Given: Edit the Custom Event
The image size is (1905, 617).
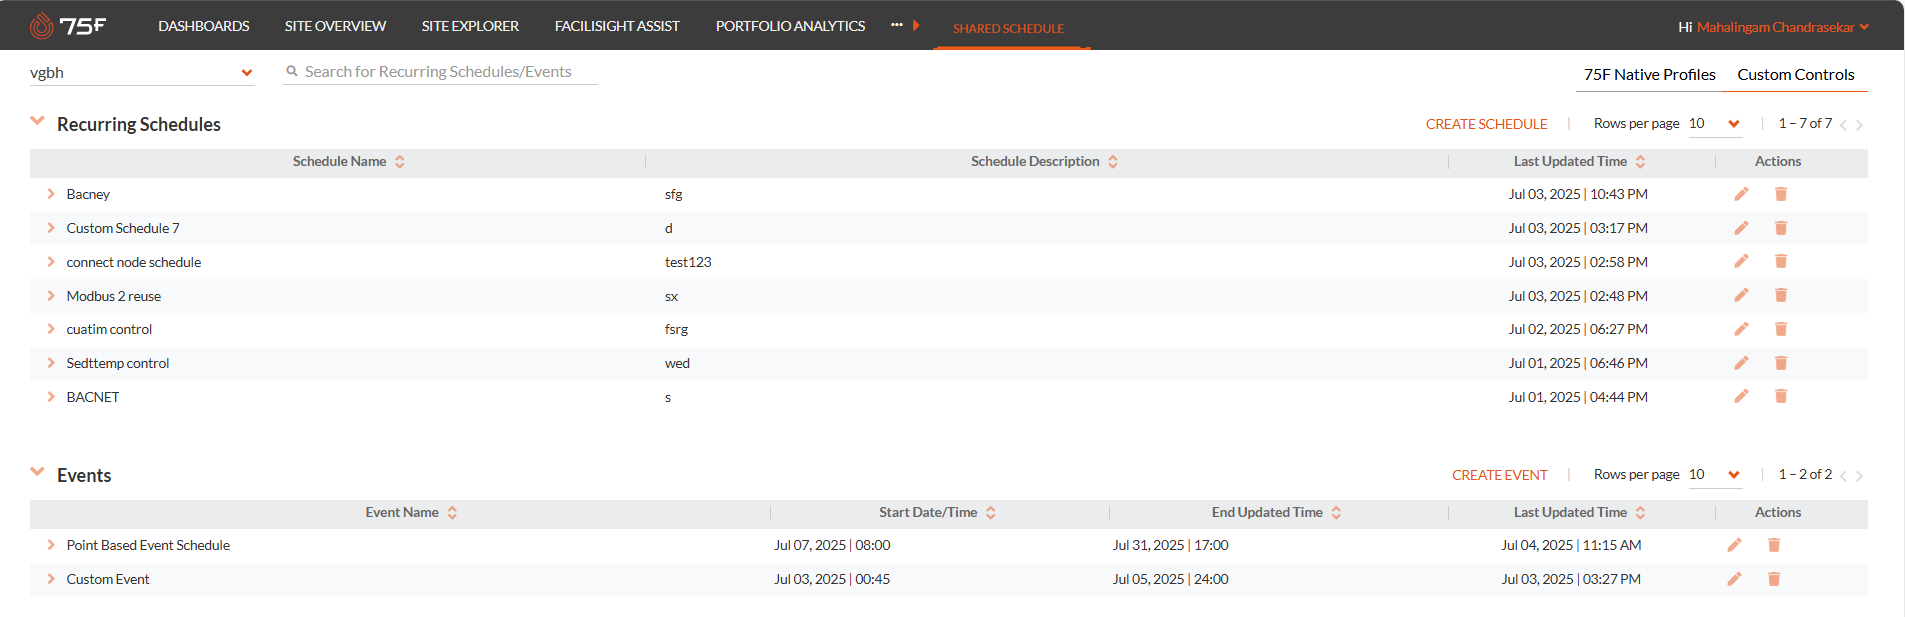Looking at the screenshot, I should click(x=1734, y=579).
